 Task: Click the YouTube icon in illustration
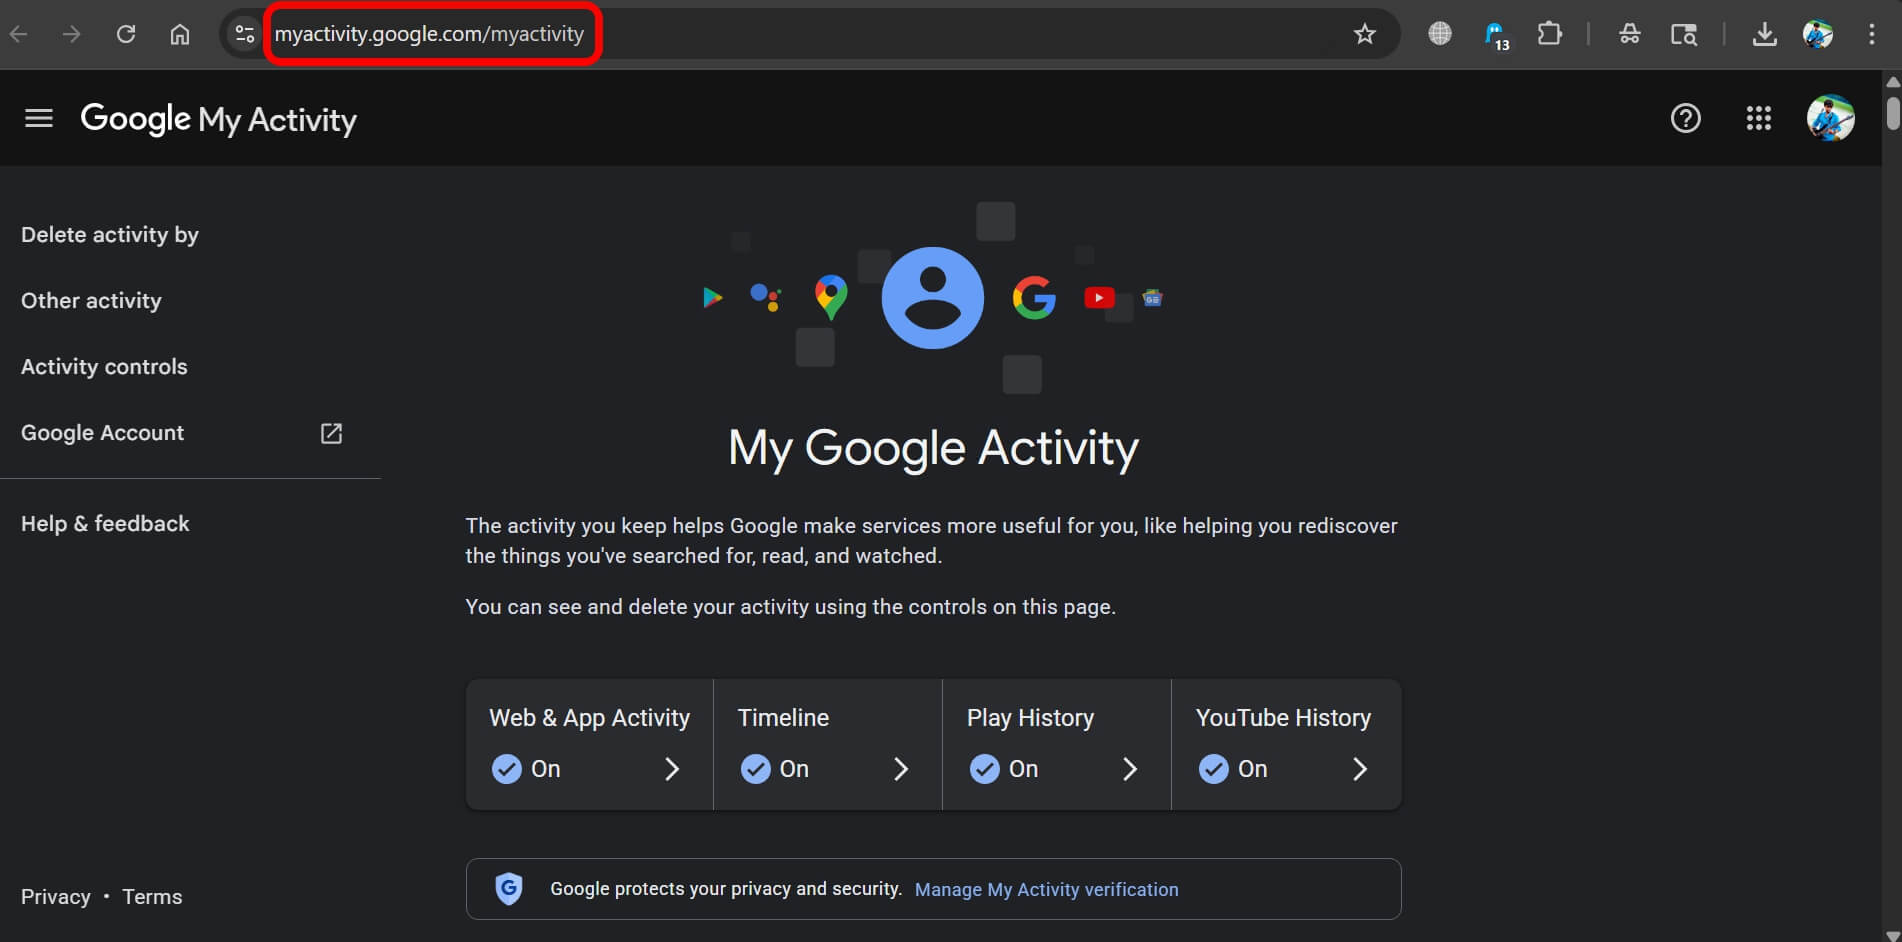tap(1099, 298)
